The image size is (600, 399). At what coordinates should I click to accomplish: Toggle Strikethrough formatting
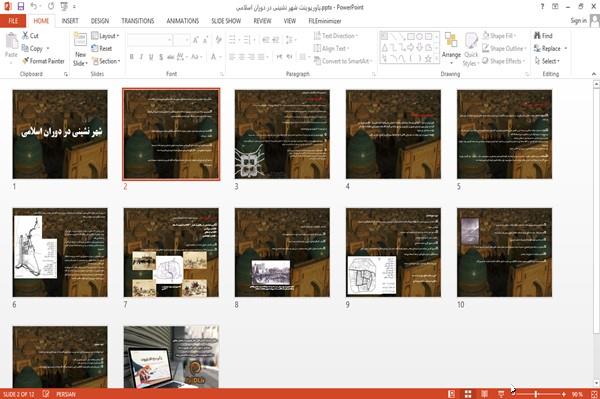[x=170, y=57]
